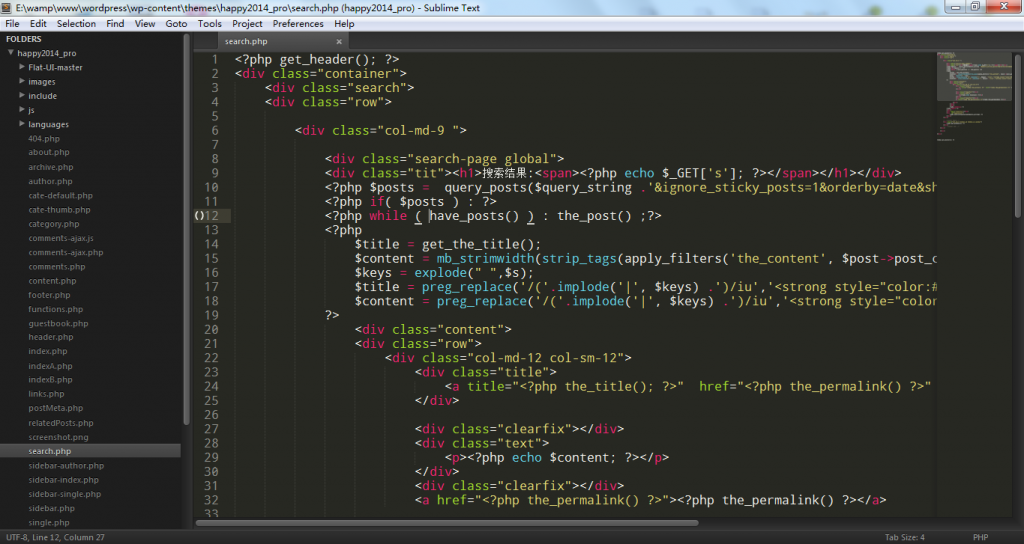Open comments.php in sidebar
The width and height of the screenshot is (1024, 544).
57,266
